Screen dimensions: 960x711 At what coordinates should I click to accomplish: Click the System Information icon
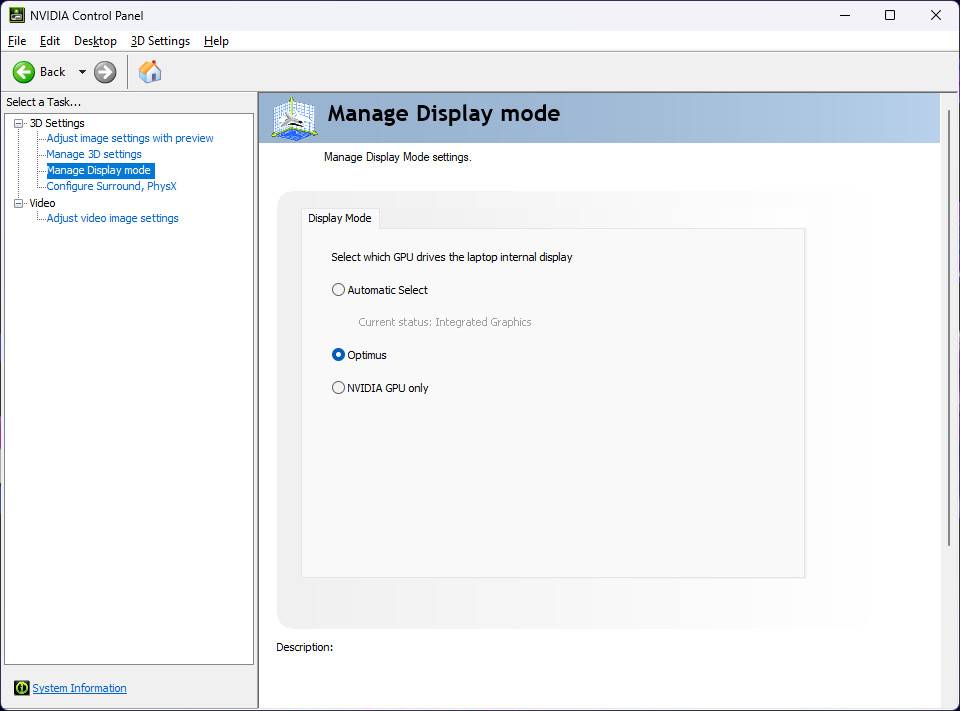point(21,688)
